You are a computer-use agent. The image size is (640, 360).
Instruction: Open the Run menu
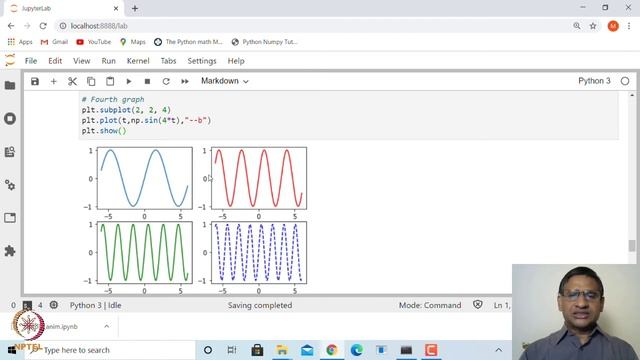tap(109, 61)
